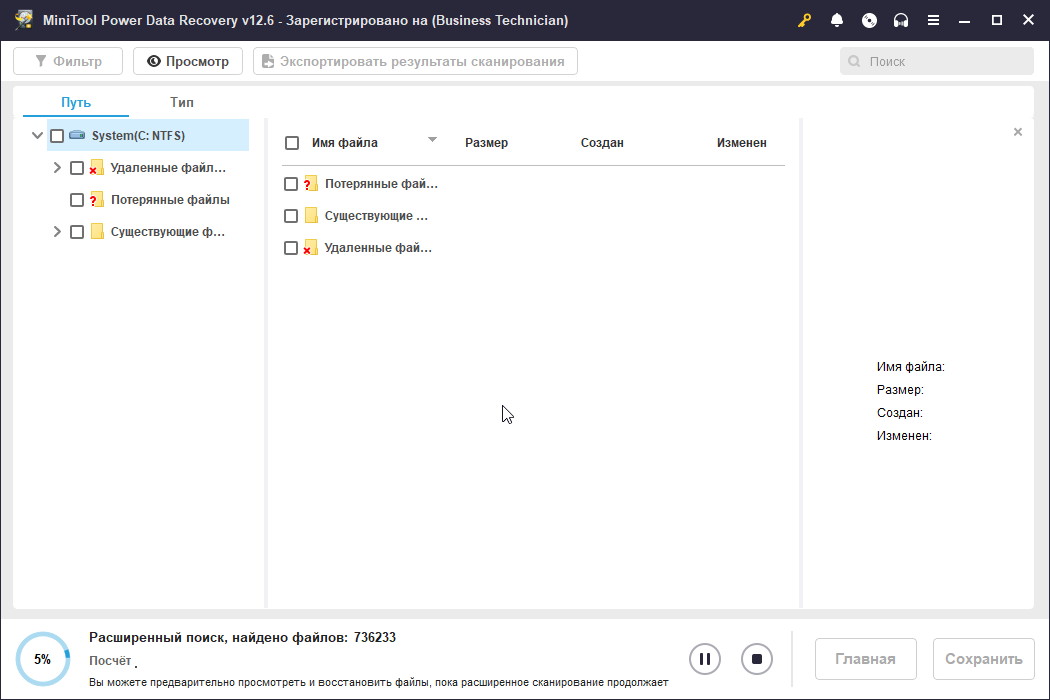Check the Удаленные файлы box in tree

(77, 168)
